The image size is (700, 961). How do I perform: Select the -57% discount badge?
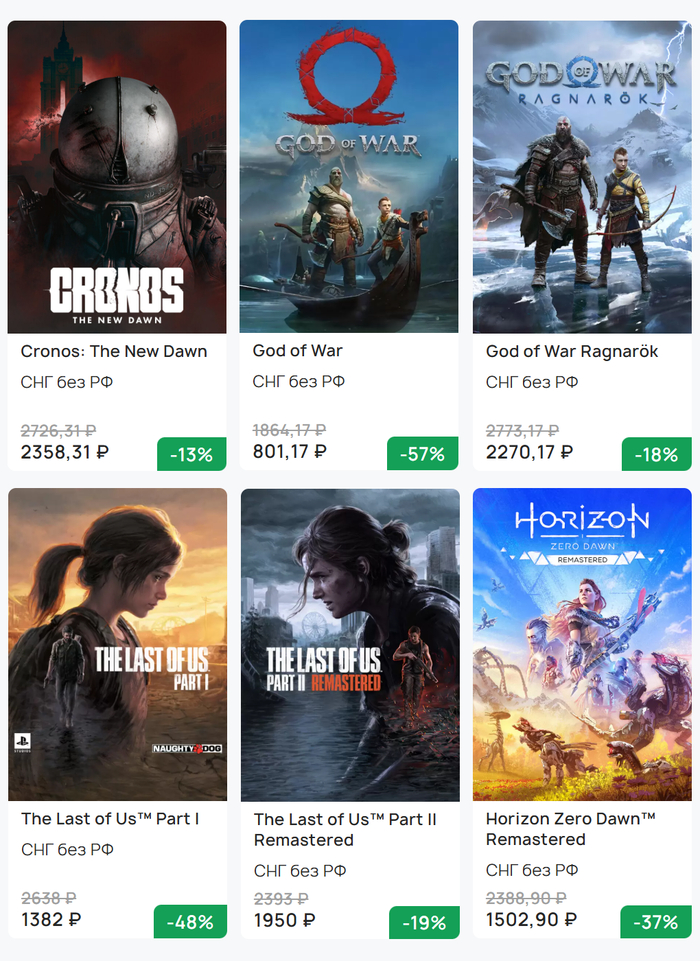(422, 454)
